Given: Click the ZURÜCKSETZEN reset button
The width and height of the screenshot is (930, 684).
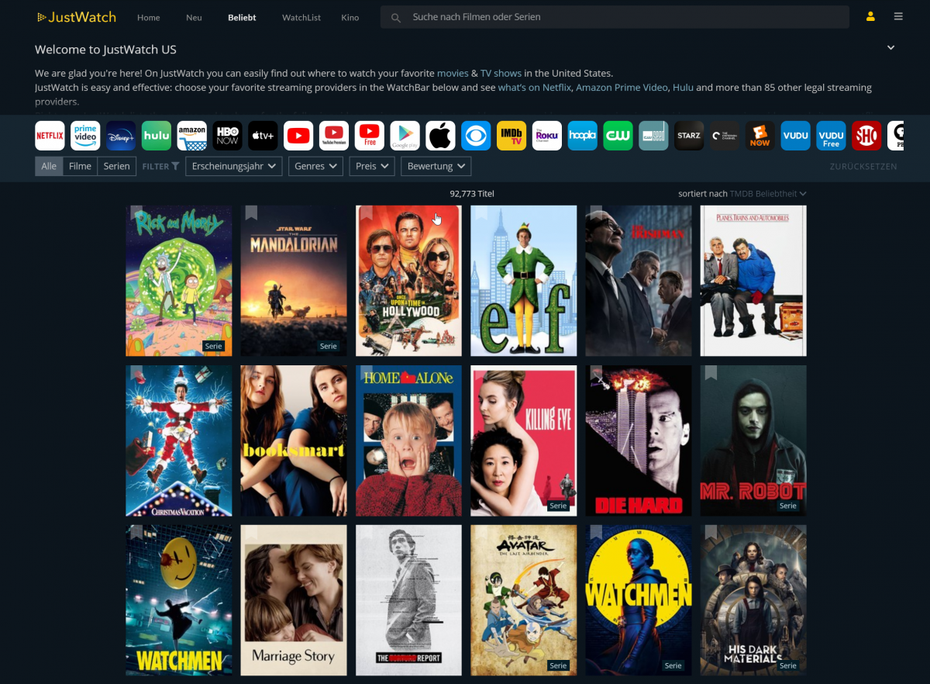Looking at the screenshot, I should click(863, 167).
